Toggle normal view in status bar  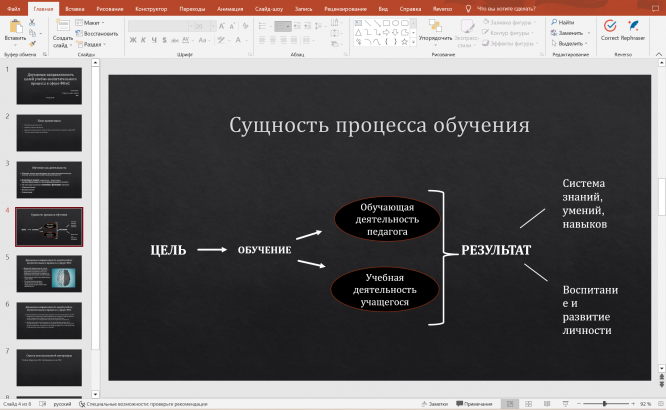(x=510, y=404)
